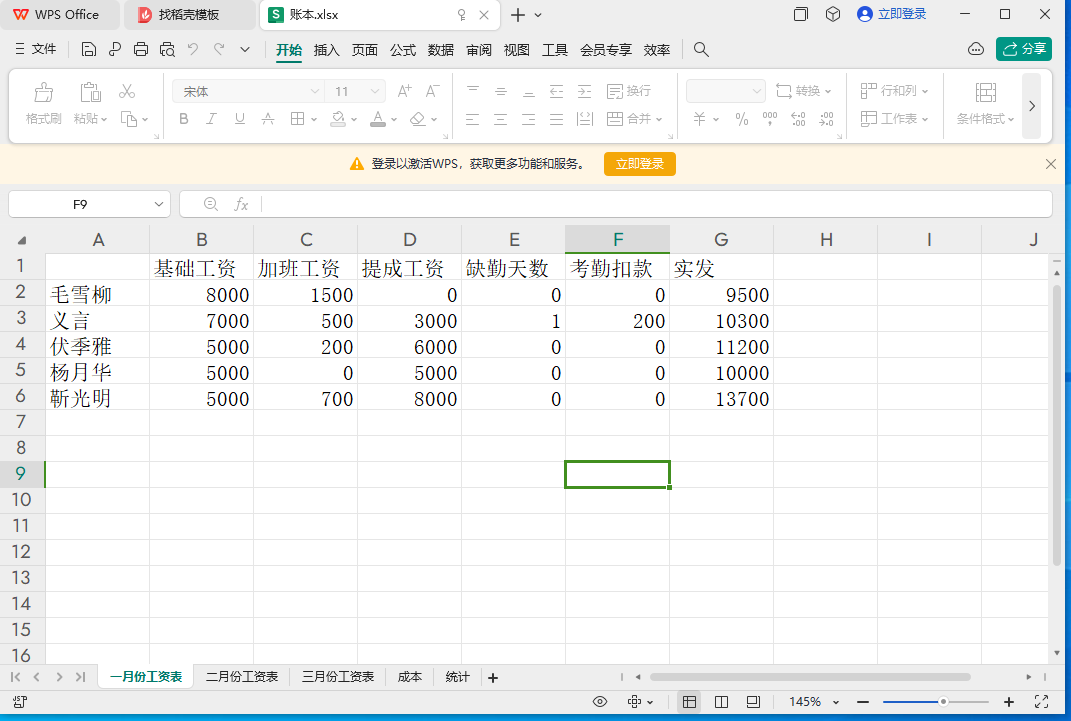Expand the borders dropdown arrow
Viewport: 1071px width, 721px height.
314,119
